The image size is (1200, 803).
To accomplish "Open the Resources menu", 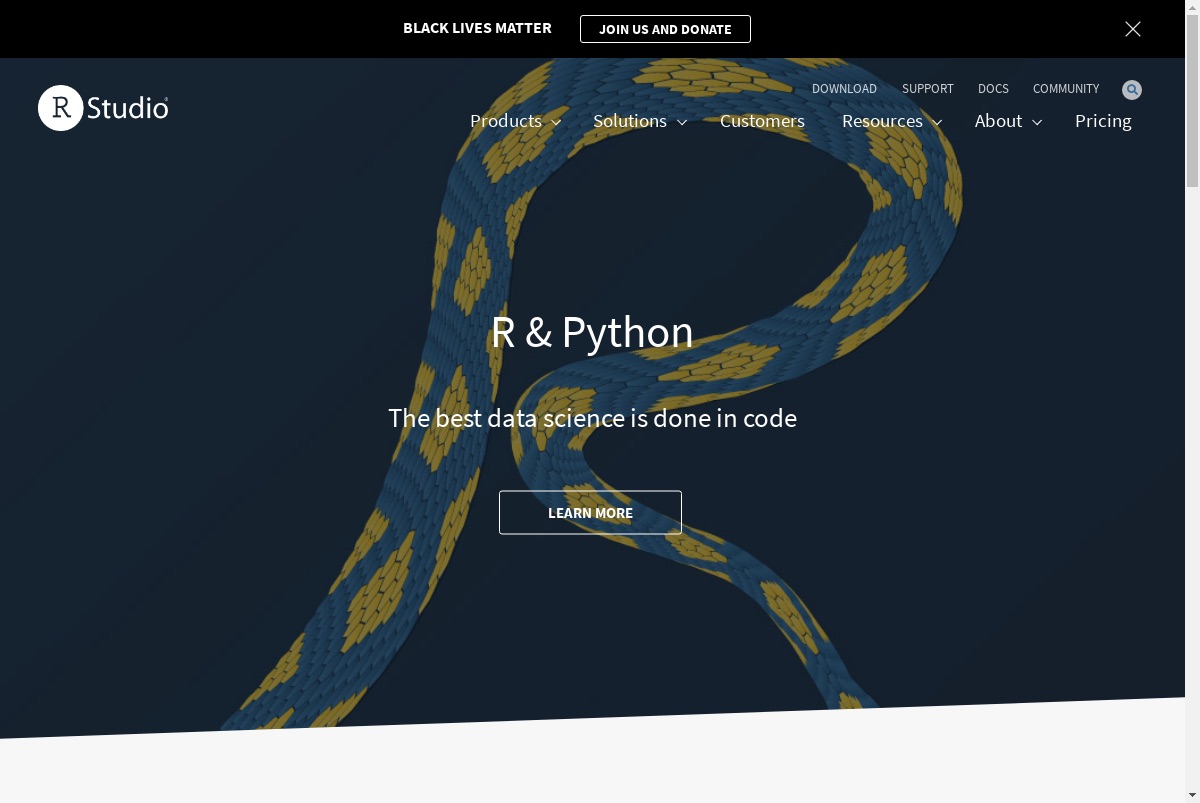I will [882, 121].
